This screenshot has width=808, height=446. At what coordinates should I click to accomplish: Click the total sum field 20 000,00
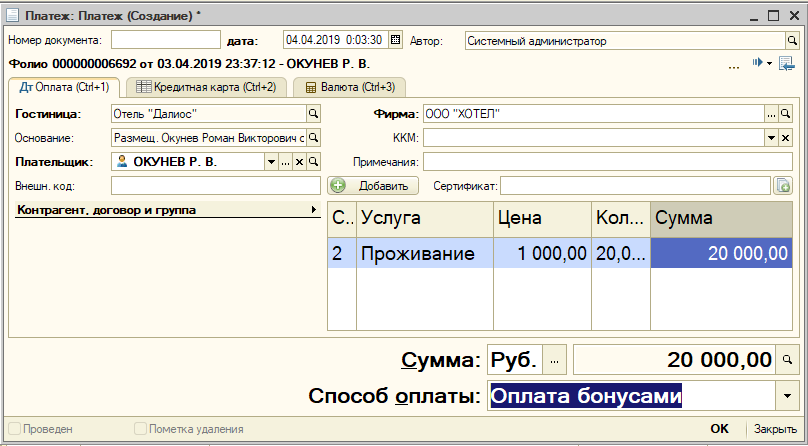tap(674, 359)
